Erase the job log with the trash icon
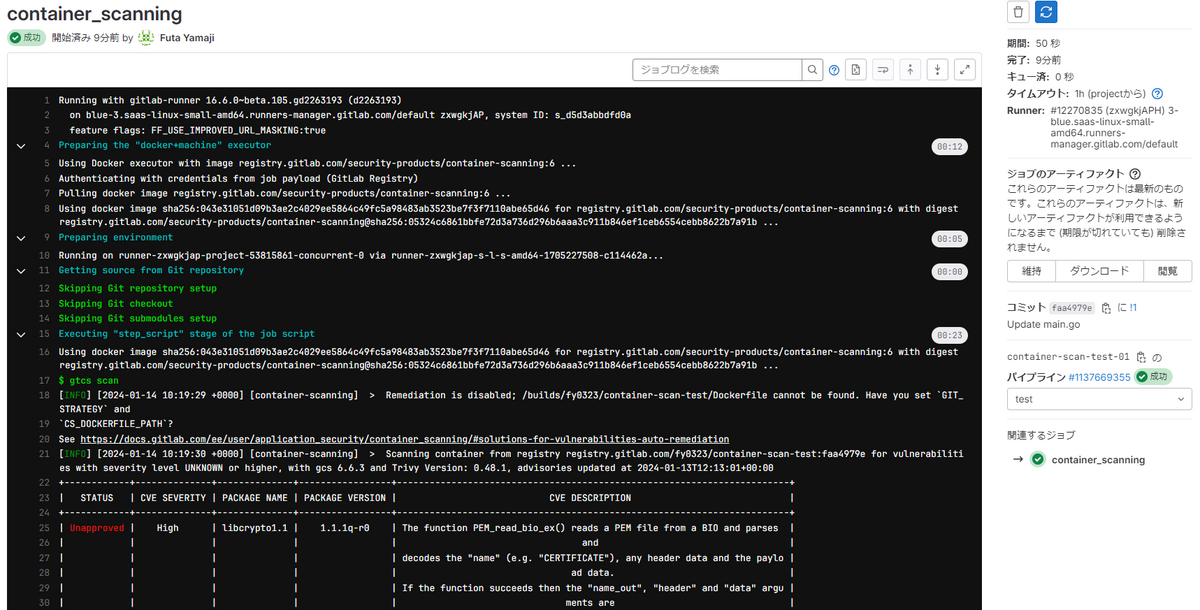The height and width of the screenshot is (610, 1200). pos(1018,11)
